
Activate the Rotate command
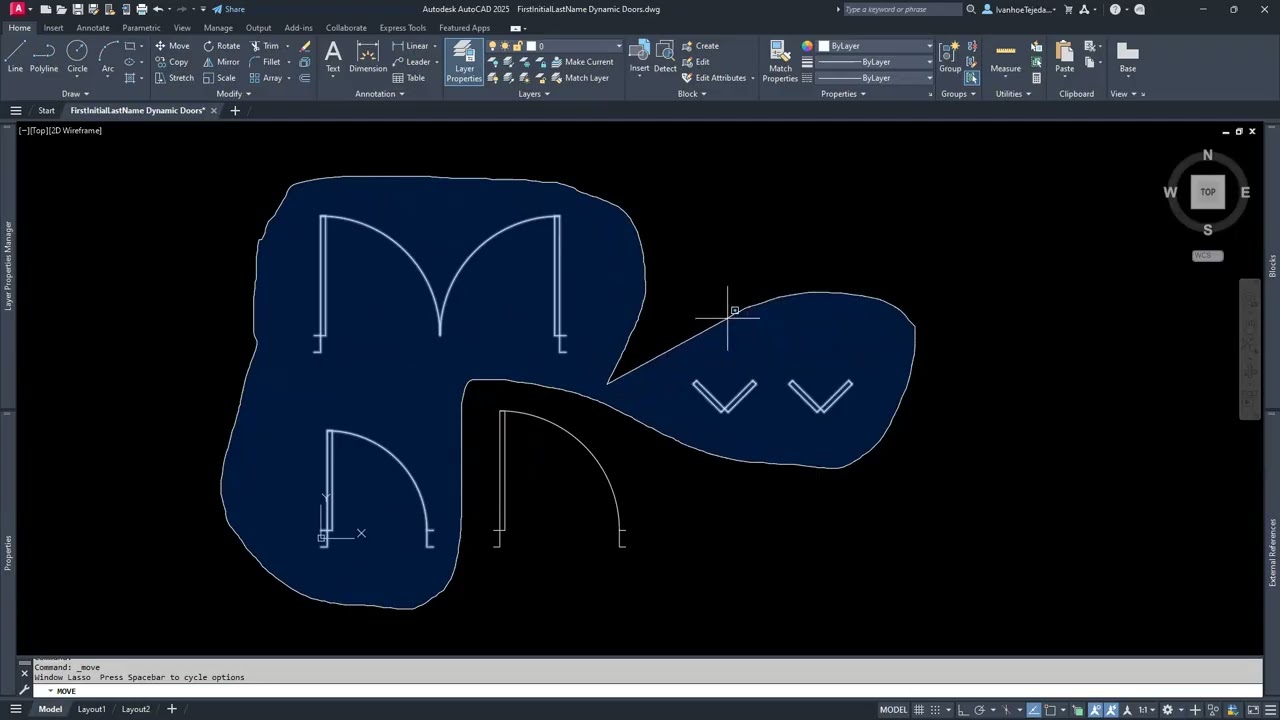click(x=221, y=46)
